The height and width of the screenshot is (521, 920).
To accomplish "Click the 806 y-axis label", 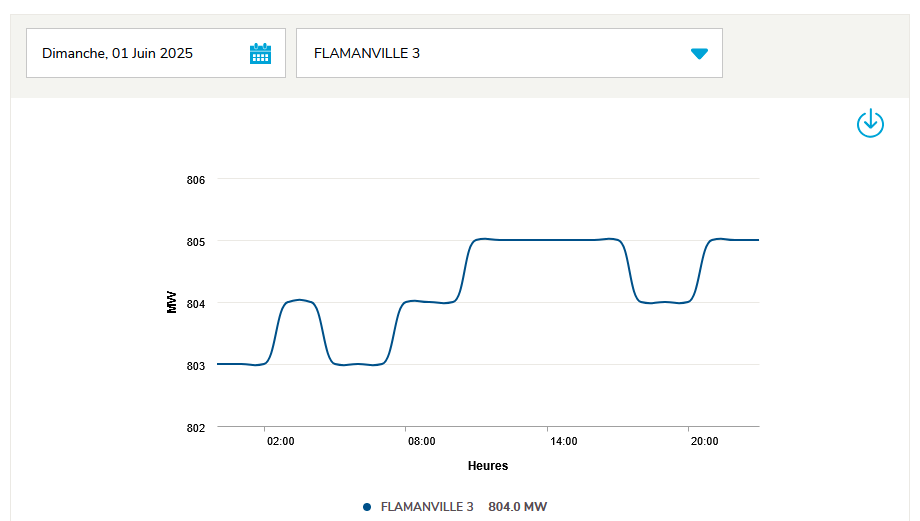I will (195, 180).
